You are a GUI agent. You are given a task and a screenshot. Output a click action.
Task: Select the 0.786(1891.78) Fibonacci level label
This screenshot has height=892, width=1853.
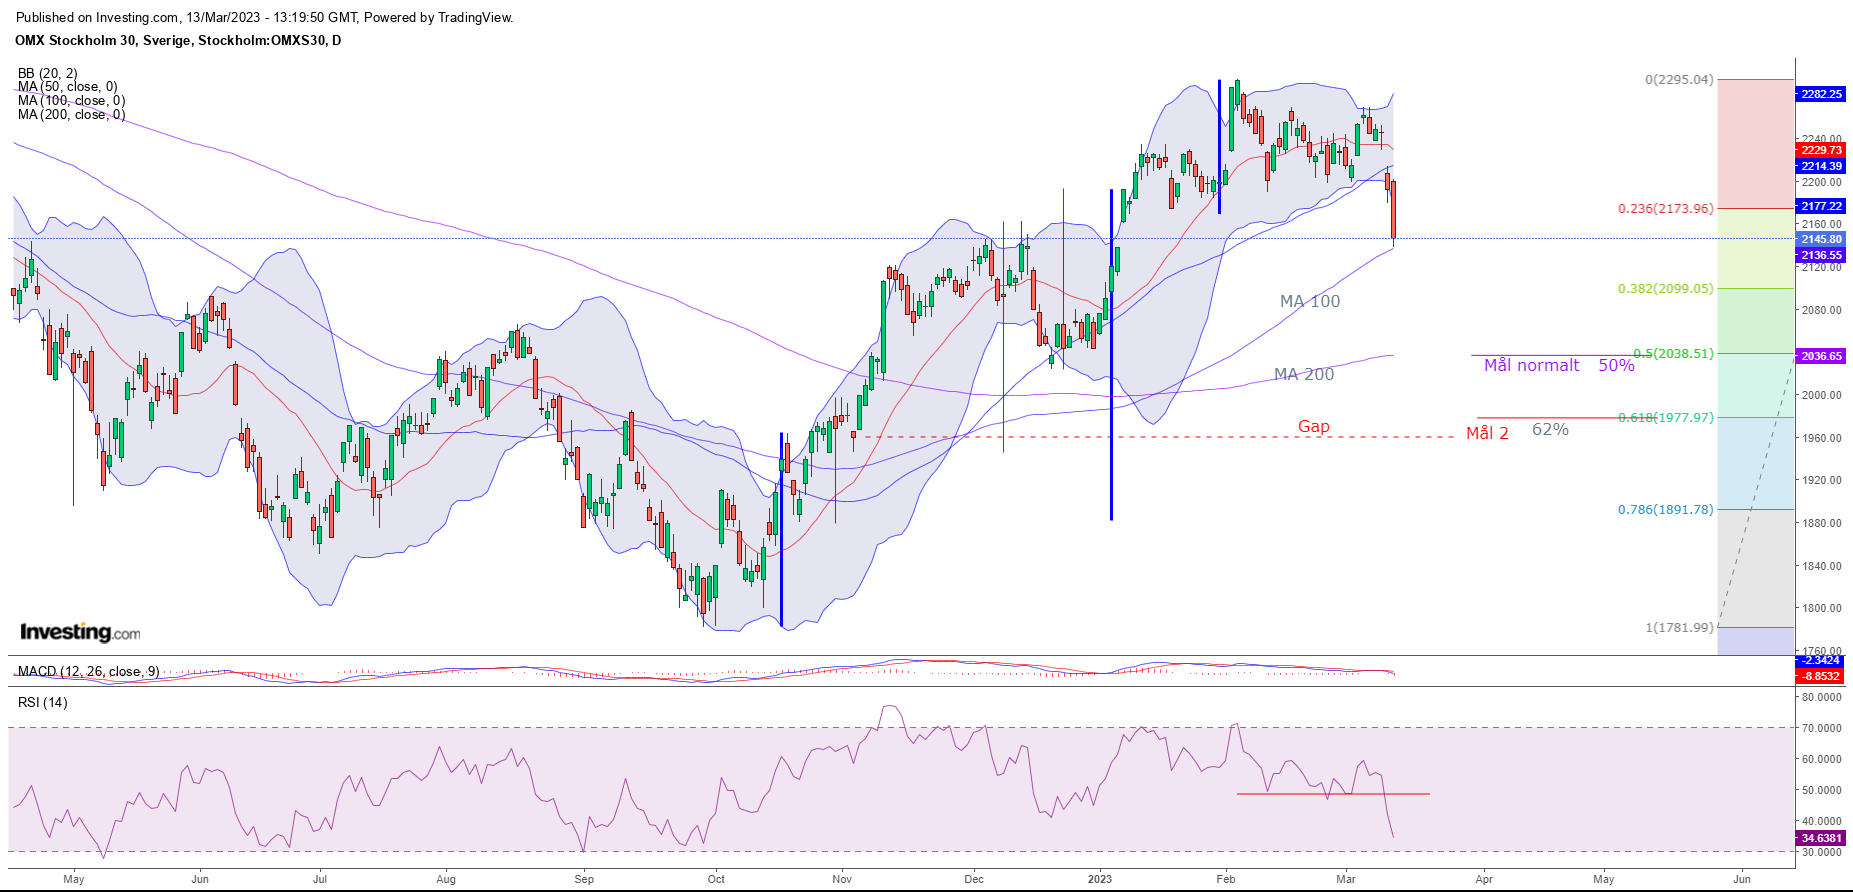(1665, 510)
